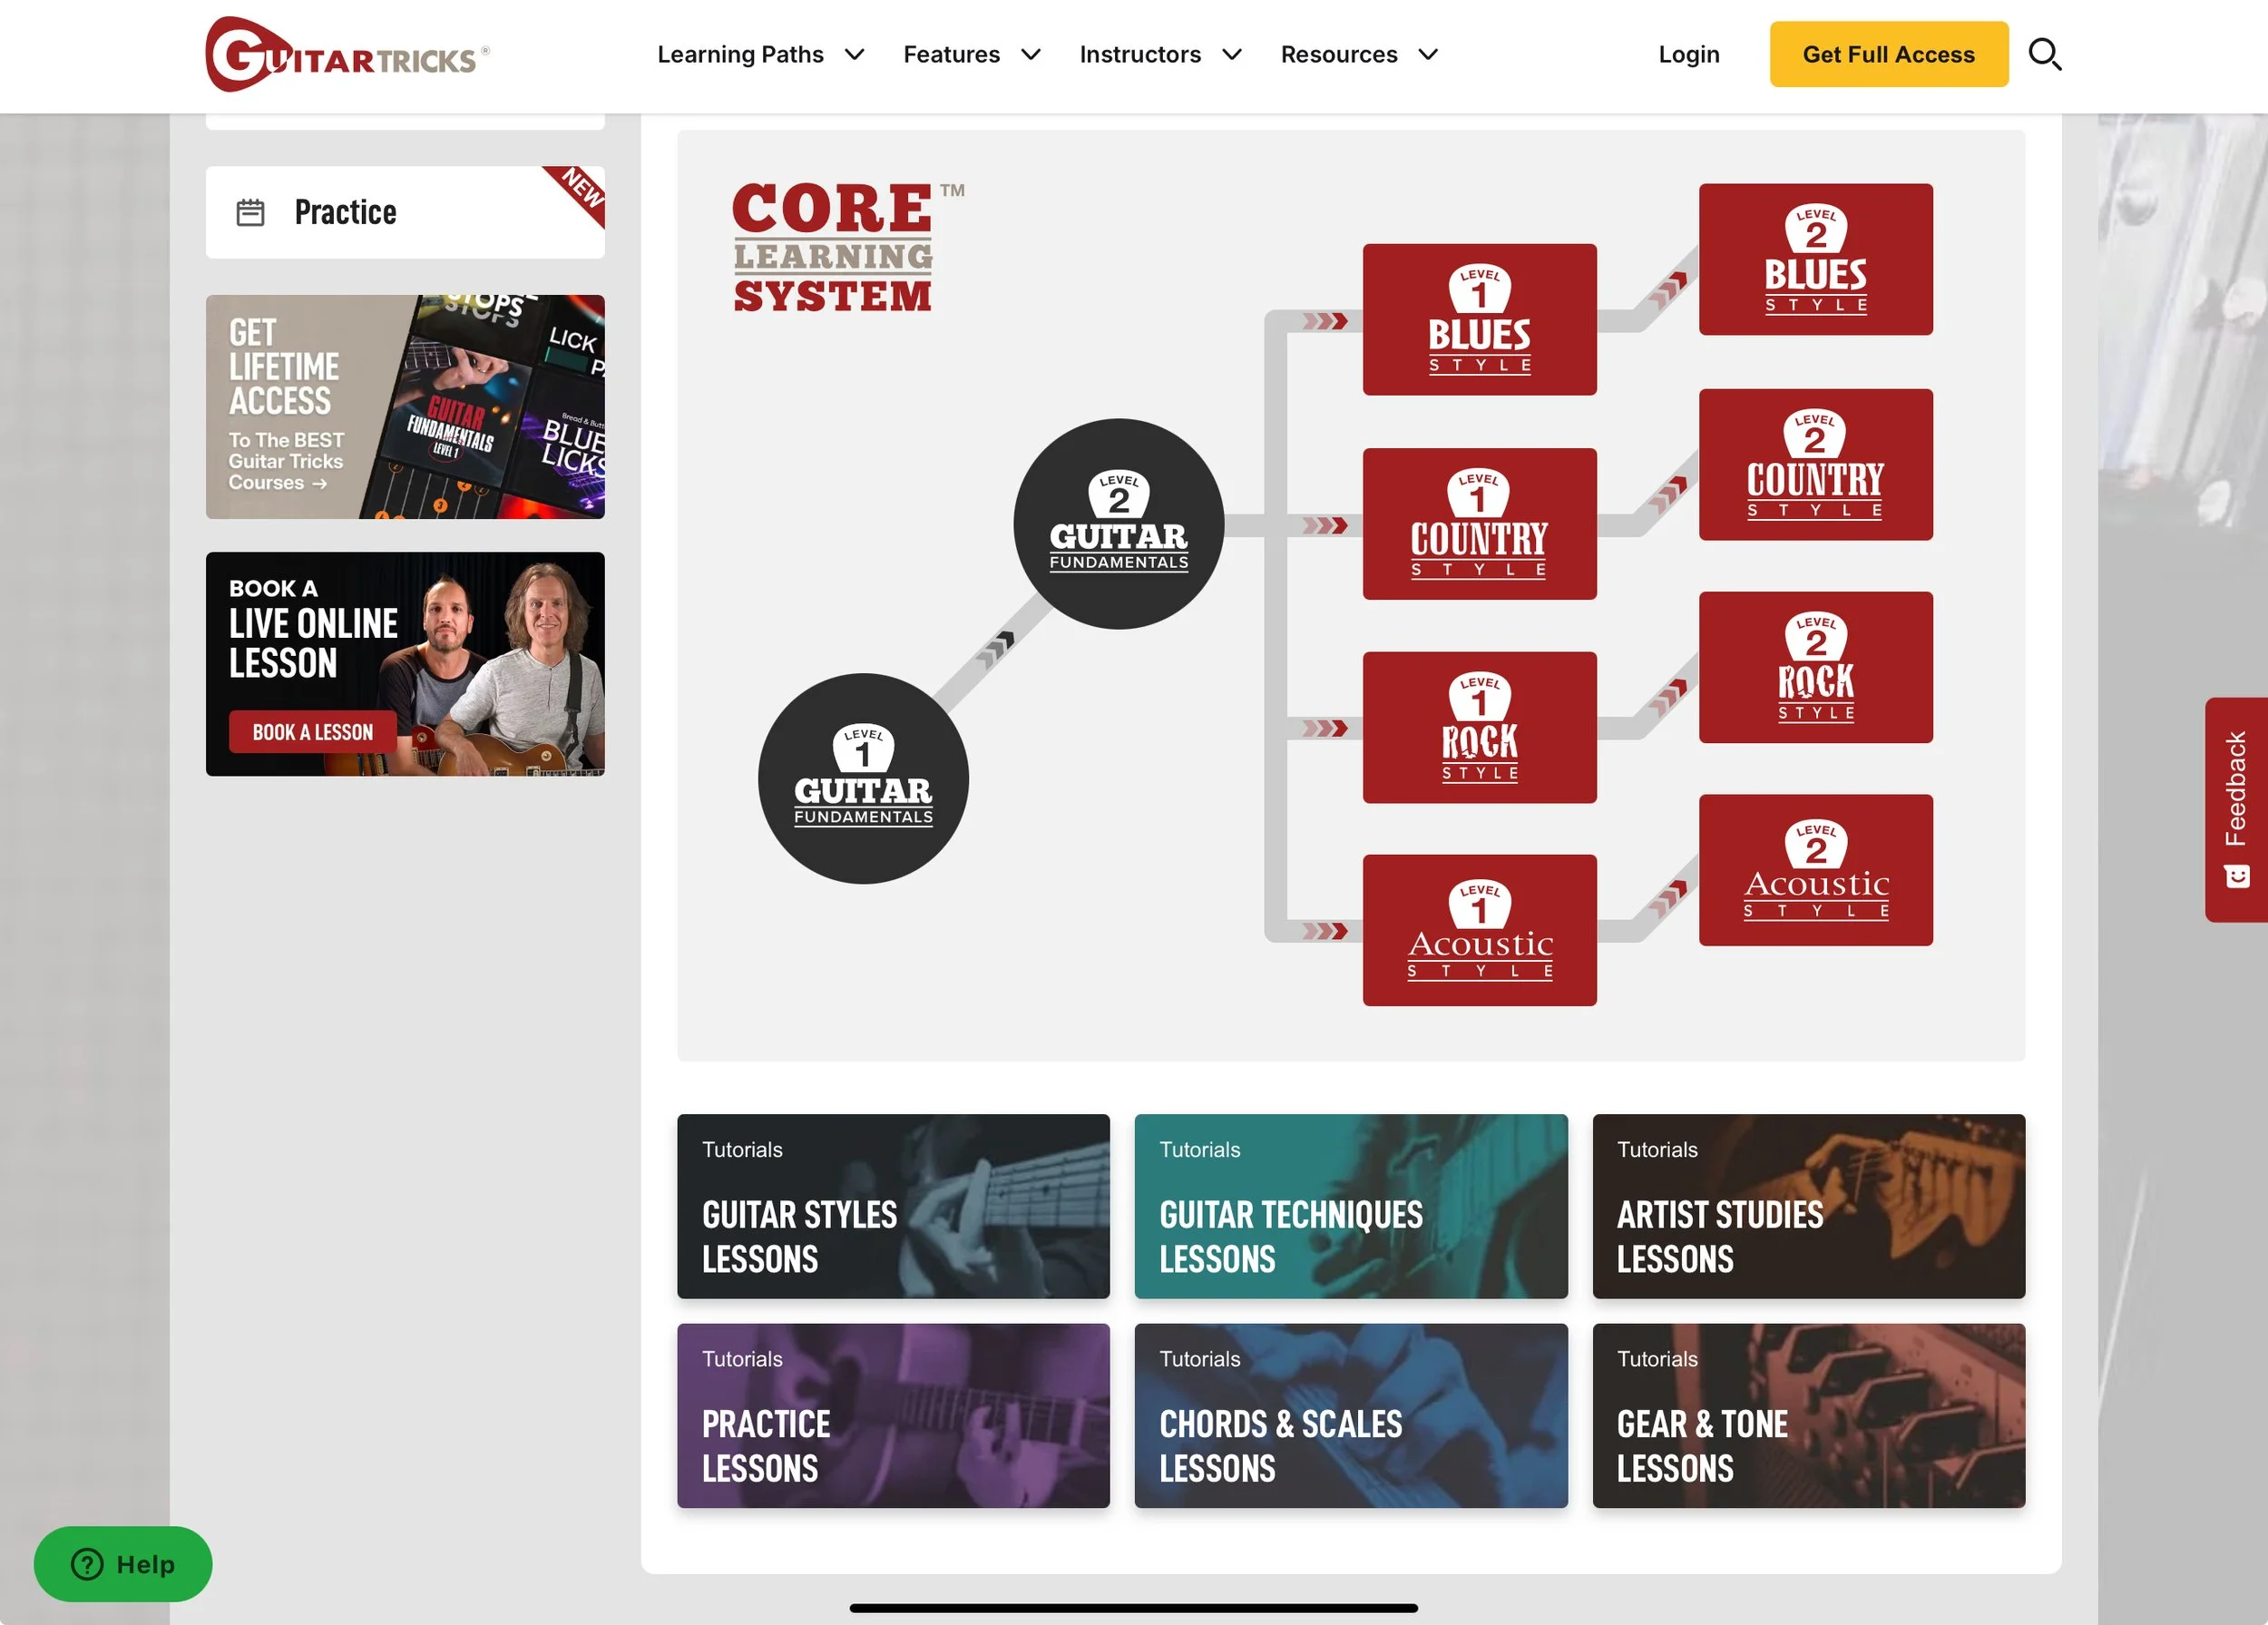Expand the Learning Paths dropdown

coord(760,54)
